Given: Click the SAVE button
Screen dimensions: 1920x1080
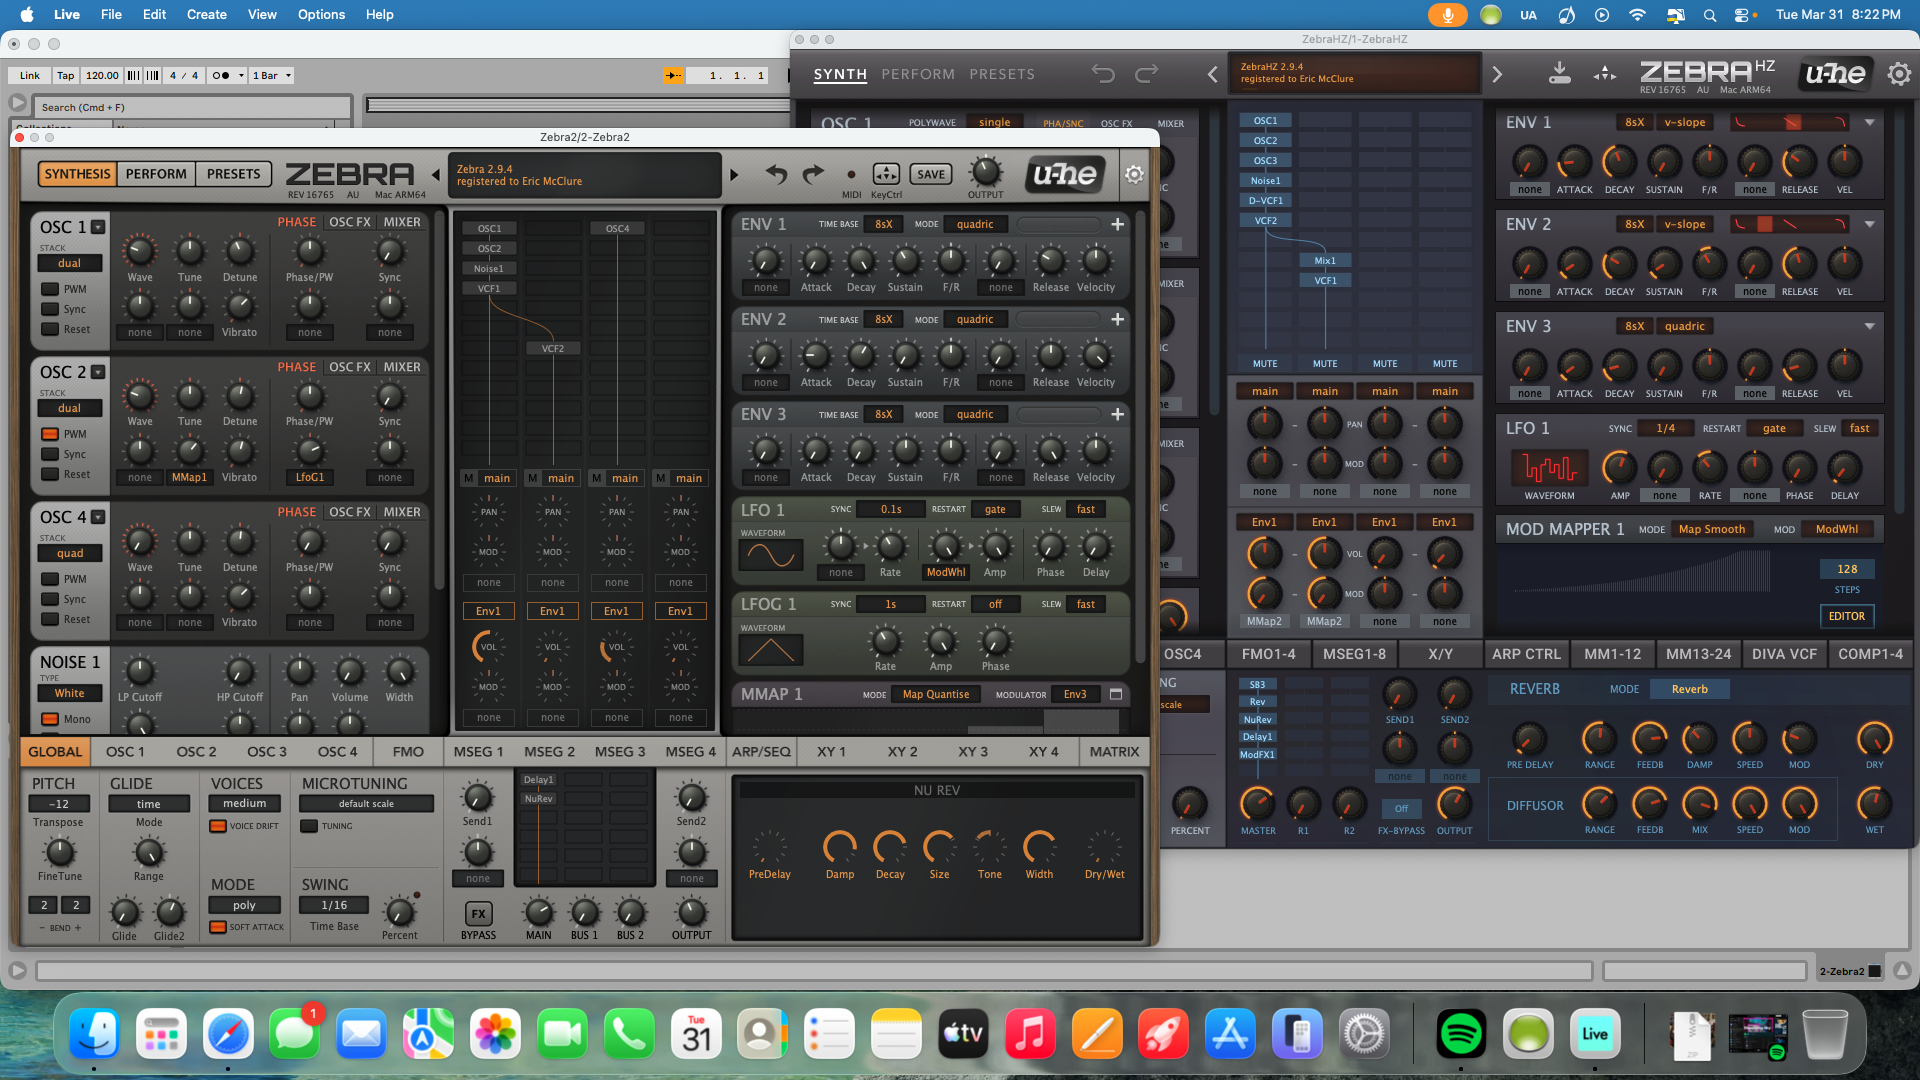Looking at the screenshot, I should tap(931, 174).
